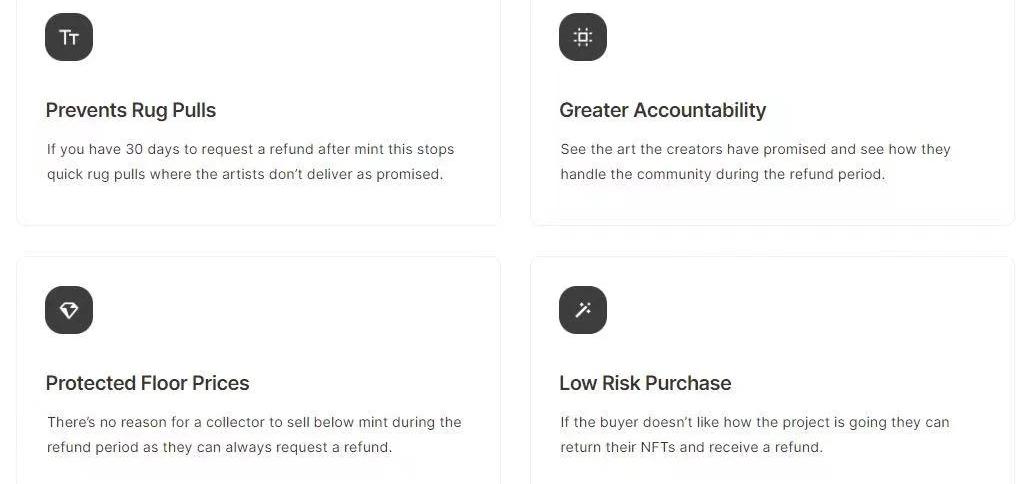Click the line starting "There's no reason for a collector"
The width and height of the screenshot is (1030, 484).
pyautogui.click(x=254, y=422)
